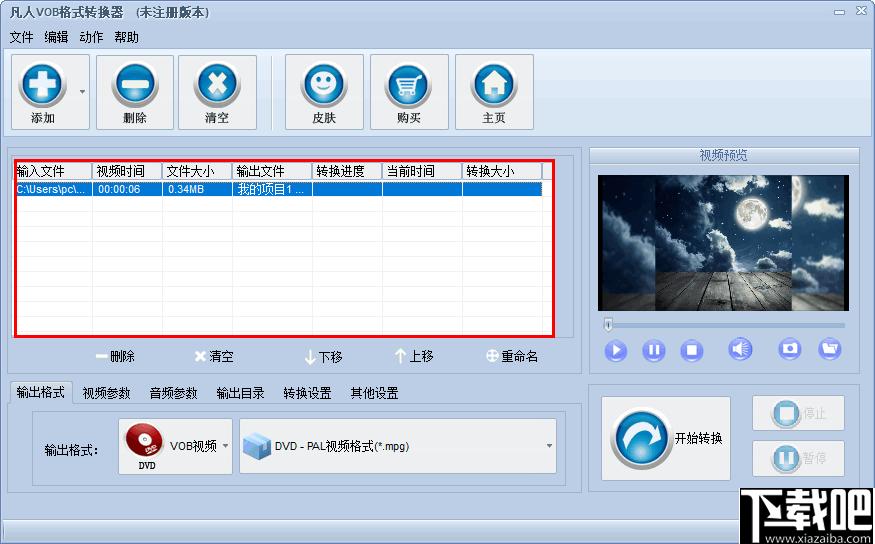Play the video preview

tap(616, 350)
